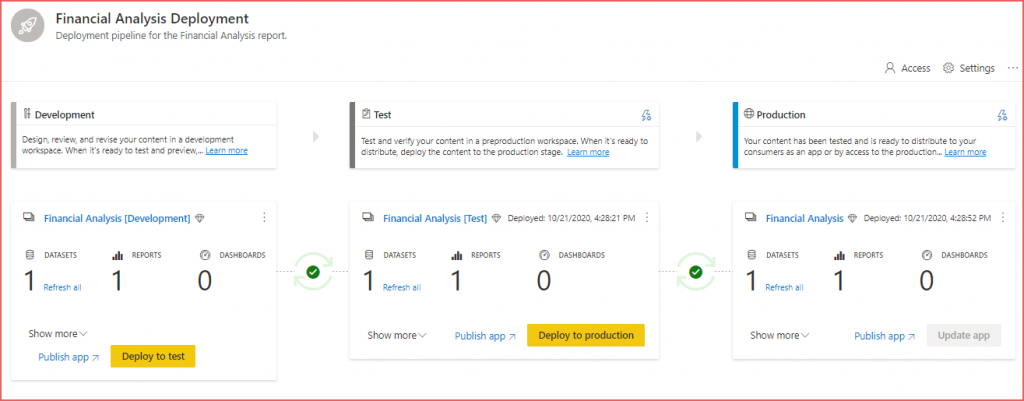Expand Show more on the Production card
This screenshot has height=401, width=1024.
click(780, 335)
